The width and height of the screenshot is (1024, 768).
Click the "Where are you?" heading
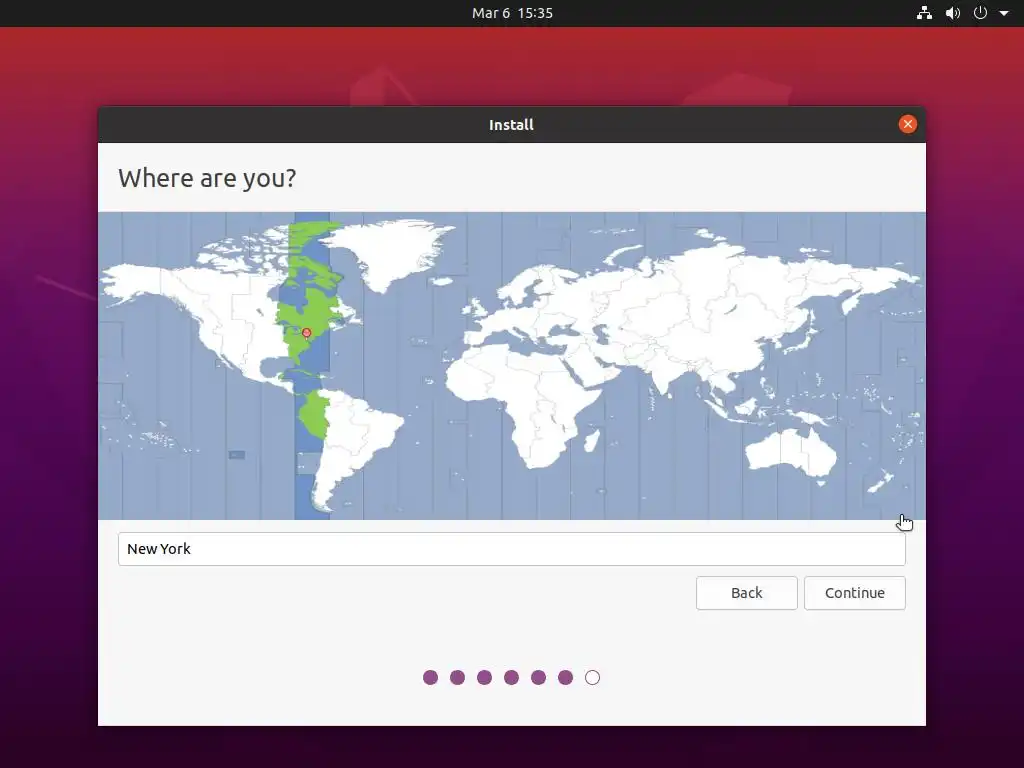(x=207, y=178)
